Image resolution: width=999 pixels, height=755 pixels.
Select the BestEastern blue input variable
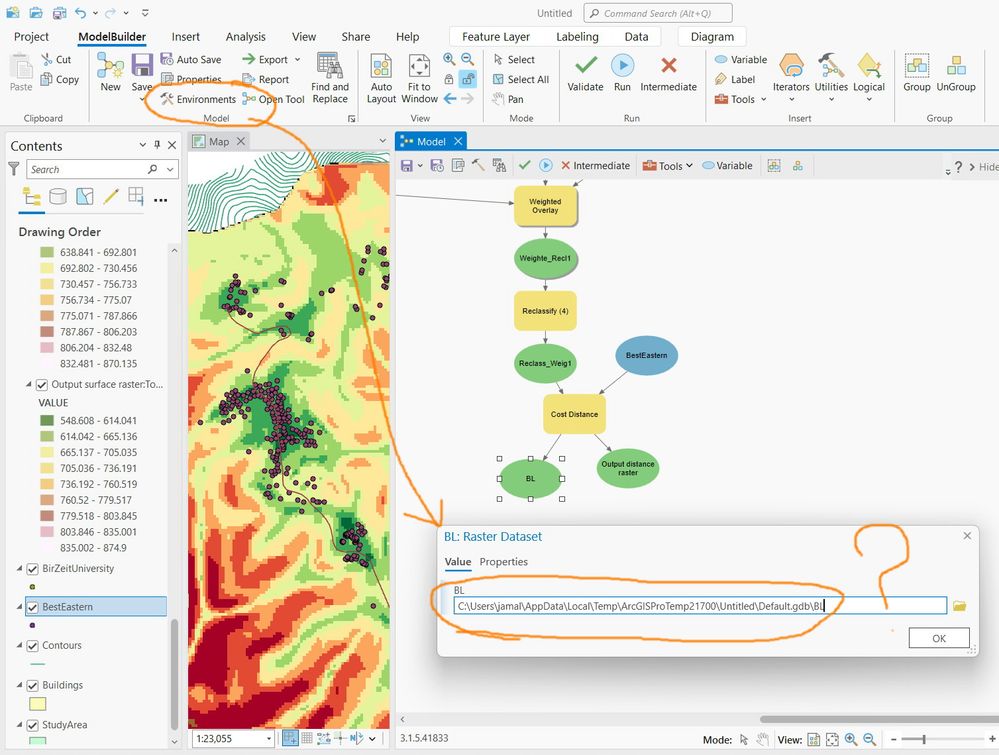(x=646, y=356)
